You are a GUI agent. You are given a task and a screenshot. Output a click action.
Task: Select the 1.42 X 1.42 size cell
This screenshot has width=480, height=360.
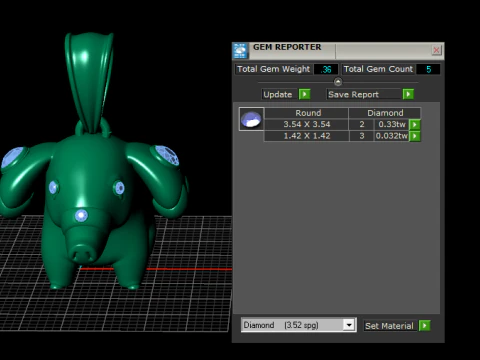pyautogui.click(x=307, y=136)
